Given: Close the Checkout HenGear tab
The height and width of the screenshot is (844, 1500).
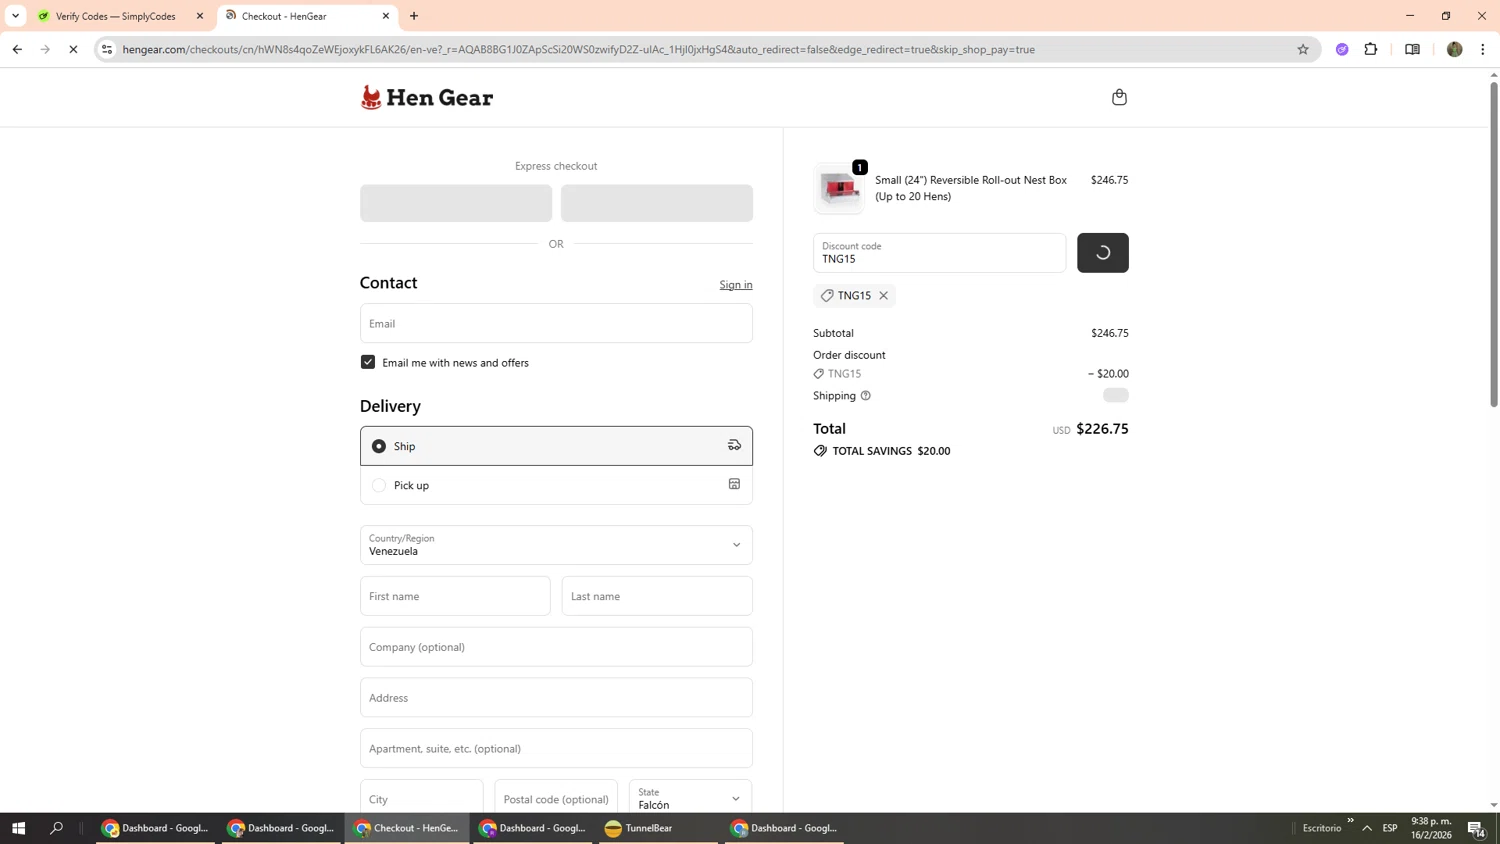Looking at the screenshot, I should pos(386,16).
